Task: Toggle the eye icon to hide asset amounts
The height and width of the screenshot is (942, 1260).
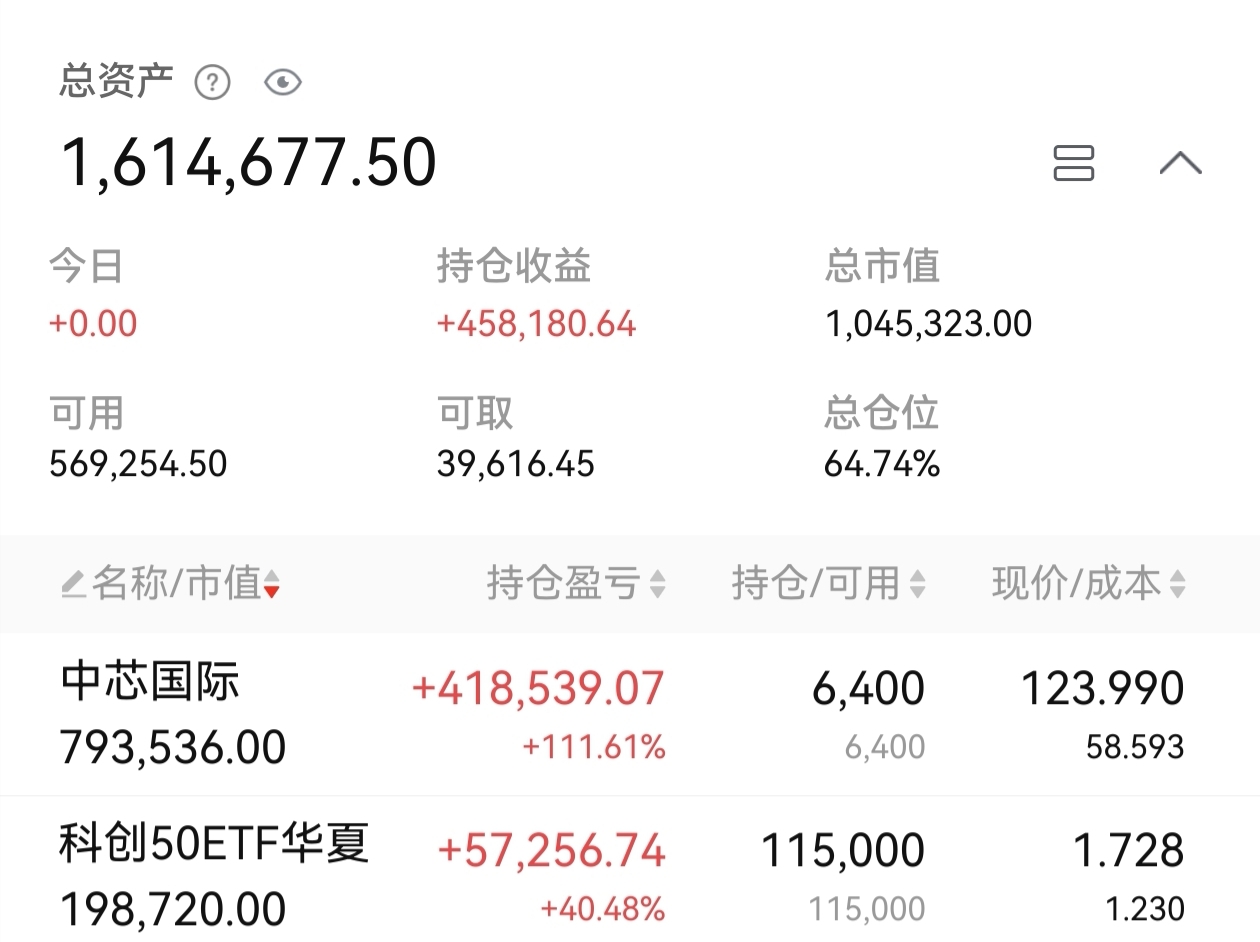Action: point(283,82)
